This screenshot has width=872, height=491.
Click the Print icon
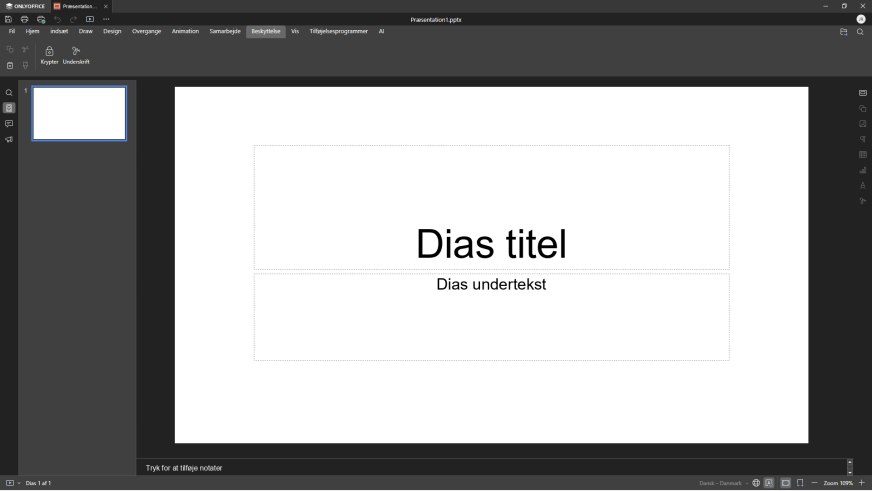(25, 19)
